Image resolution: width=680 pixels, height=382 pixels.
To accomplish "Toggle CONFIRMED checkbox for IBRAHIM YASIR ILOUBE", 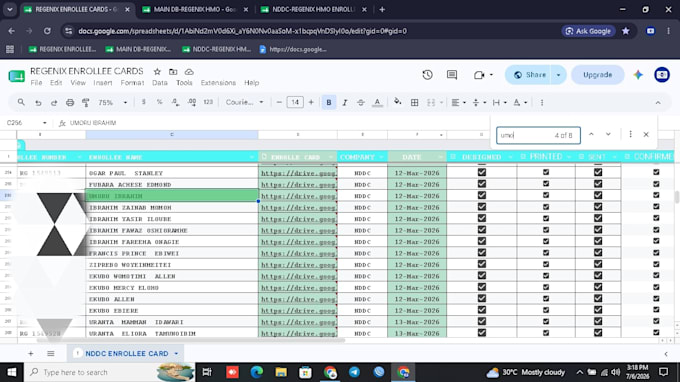I will (656, 218).
